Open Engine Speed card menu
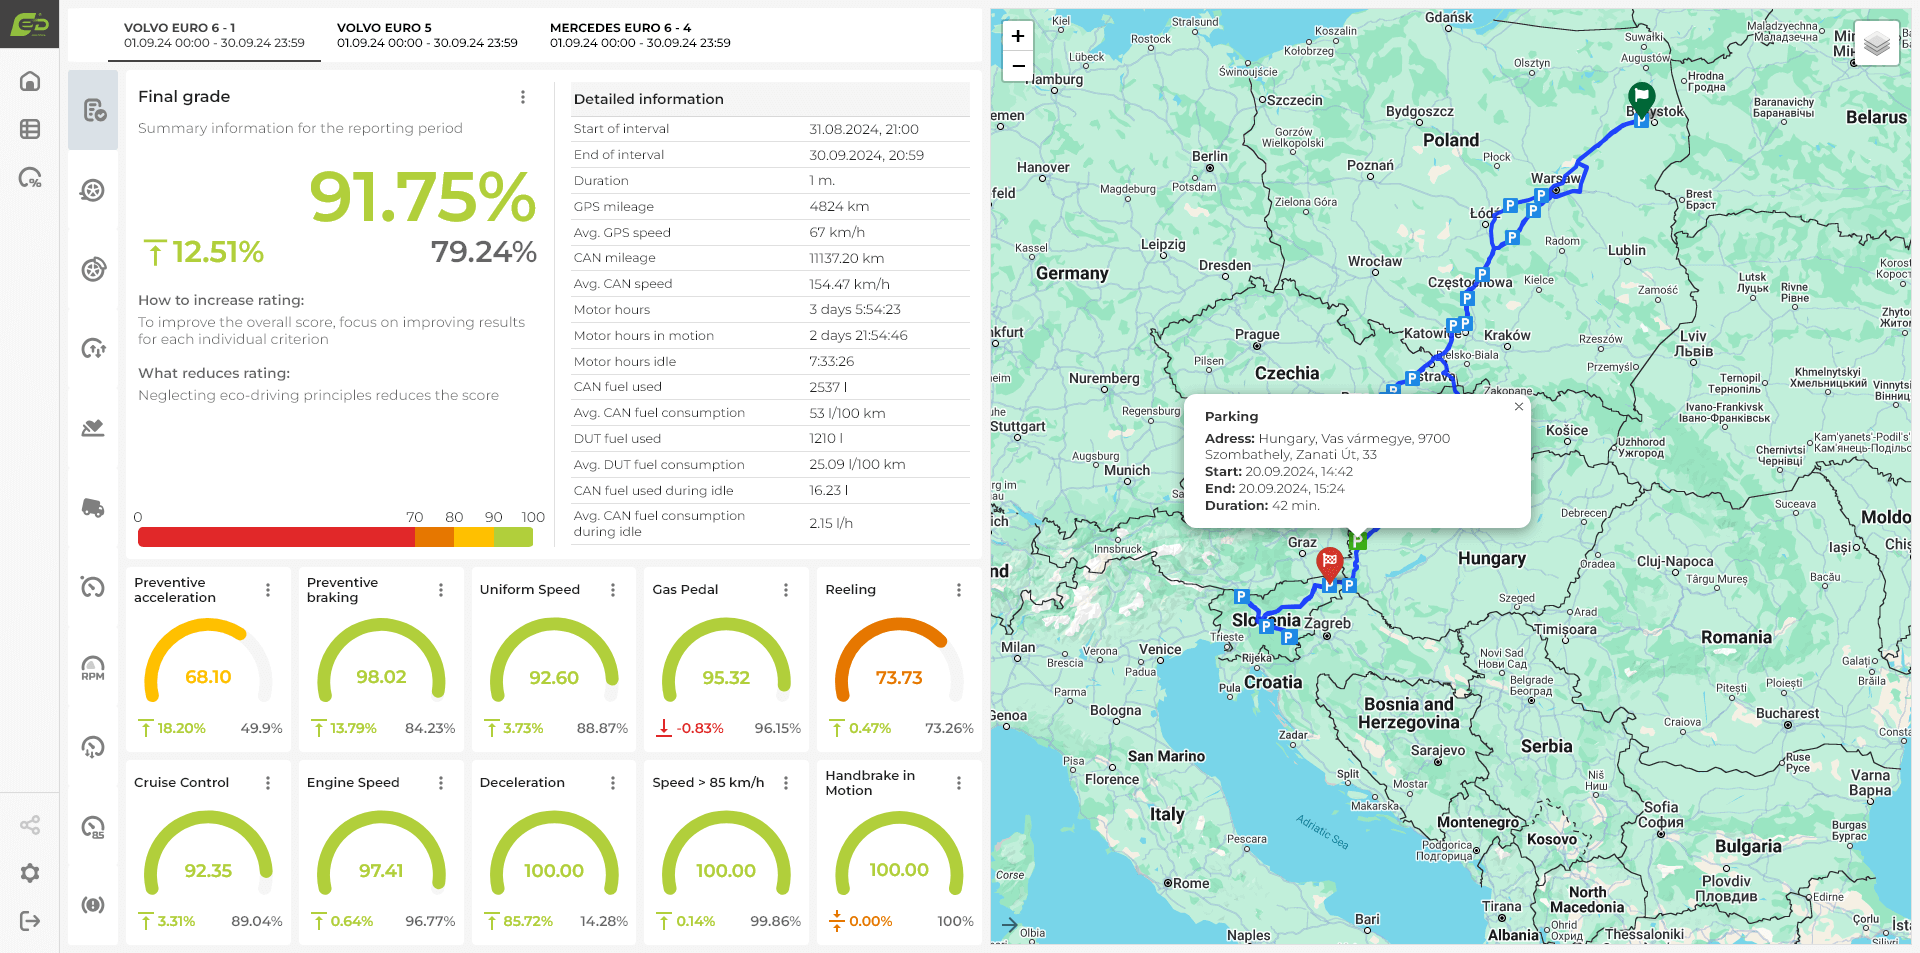The image size is (1920, 953). pyautogui.click(x=441, y=783)
